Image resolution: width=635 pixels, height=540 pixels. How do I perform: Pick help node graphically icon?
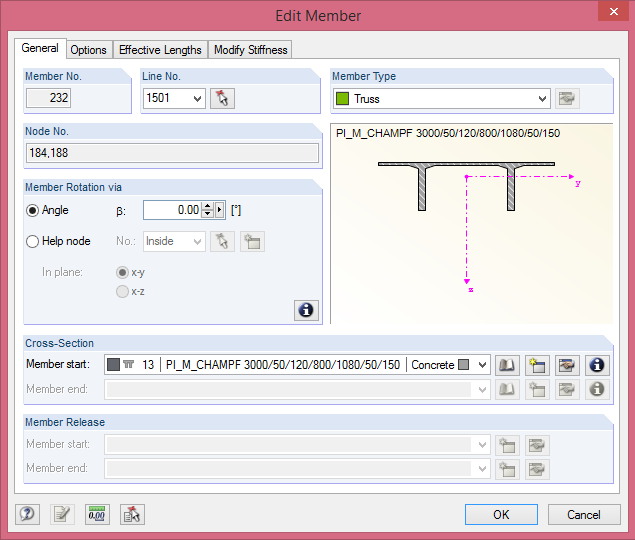coord(222,241)
